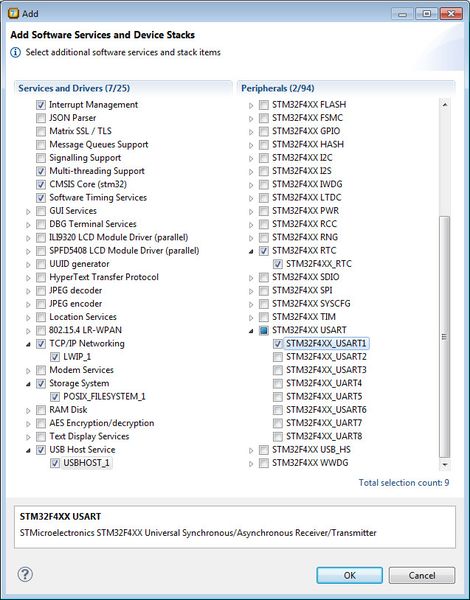
Task: Select the STM32F4XX WWDG row
Action: (x=310, y=463)
